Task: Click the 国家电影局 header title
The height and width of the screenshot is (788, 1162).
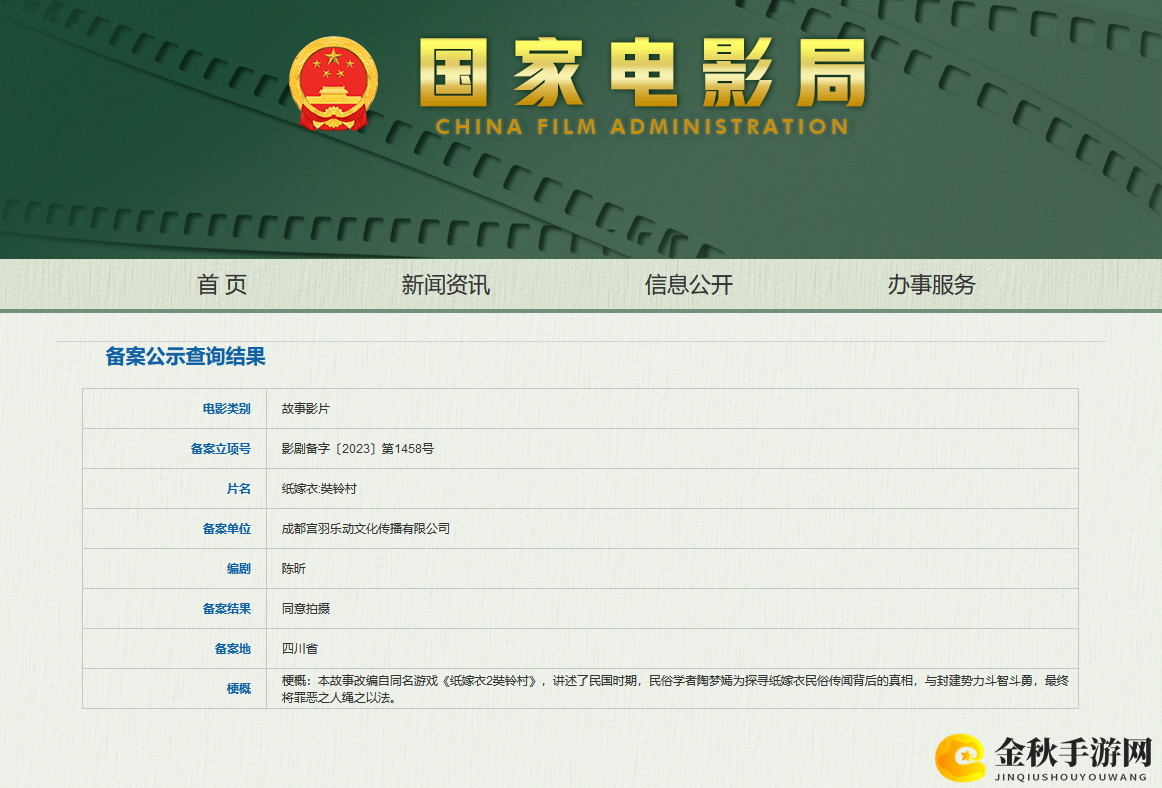Action: [x=643, y=73]
